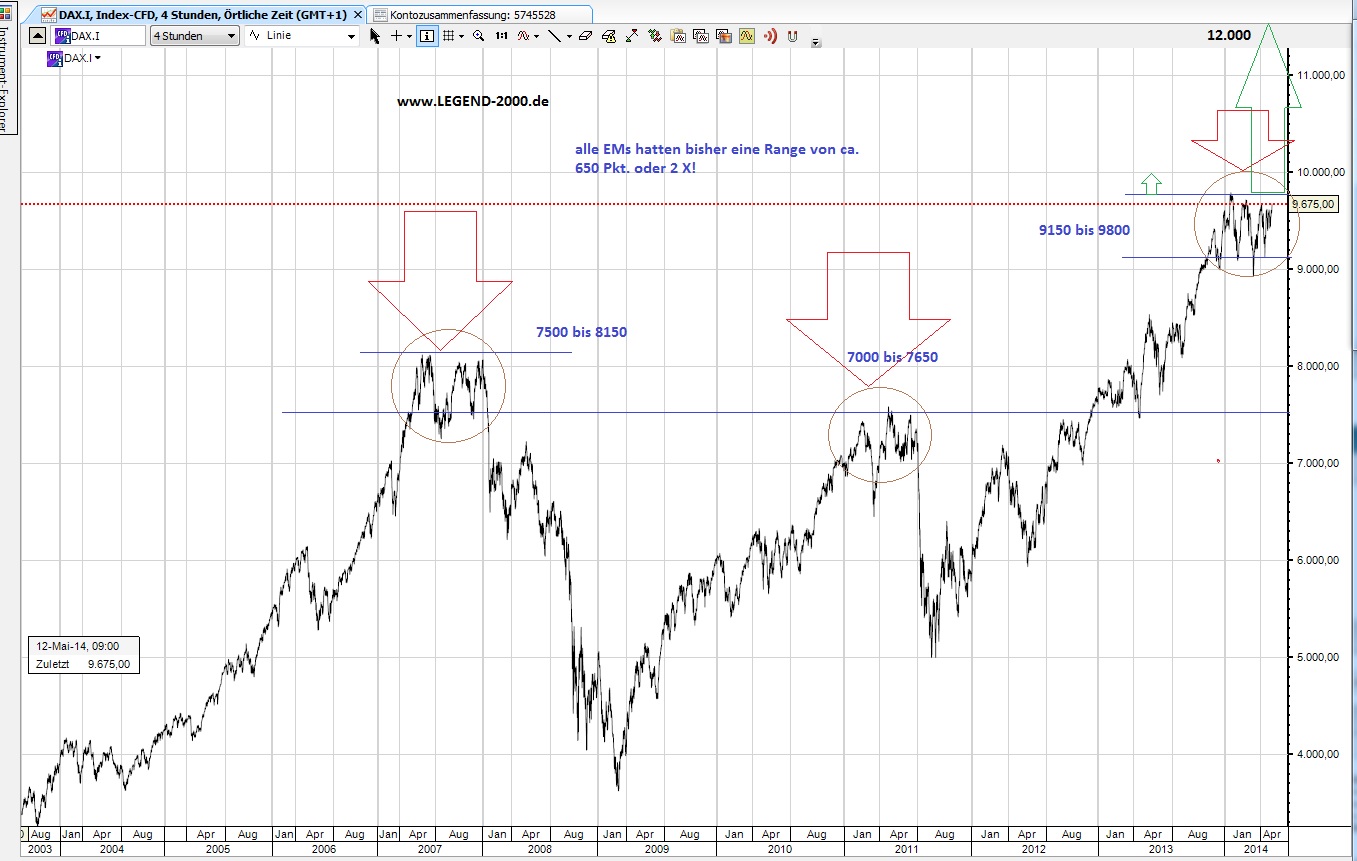
Task: Activate the crosshair tool
Action: (396, 36)
